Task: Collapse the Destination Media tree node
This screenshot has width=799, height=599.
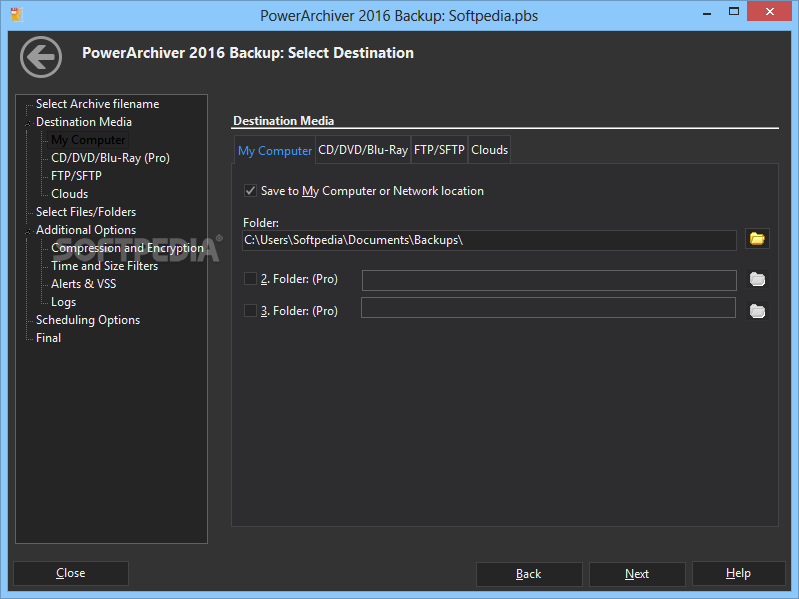Action: tap(28, 123)
